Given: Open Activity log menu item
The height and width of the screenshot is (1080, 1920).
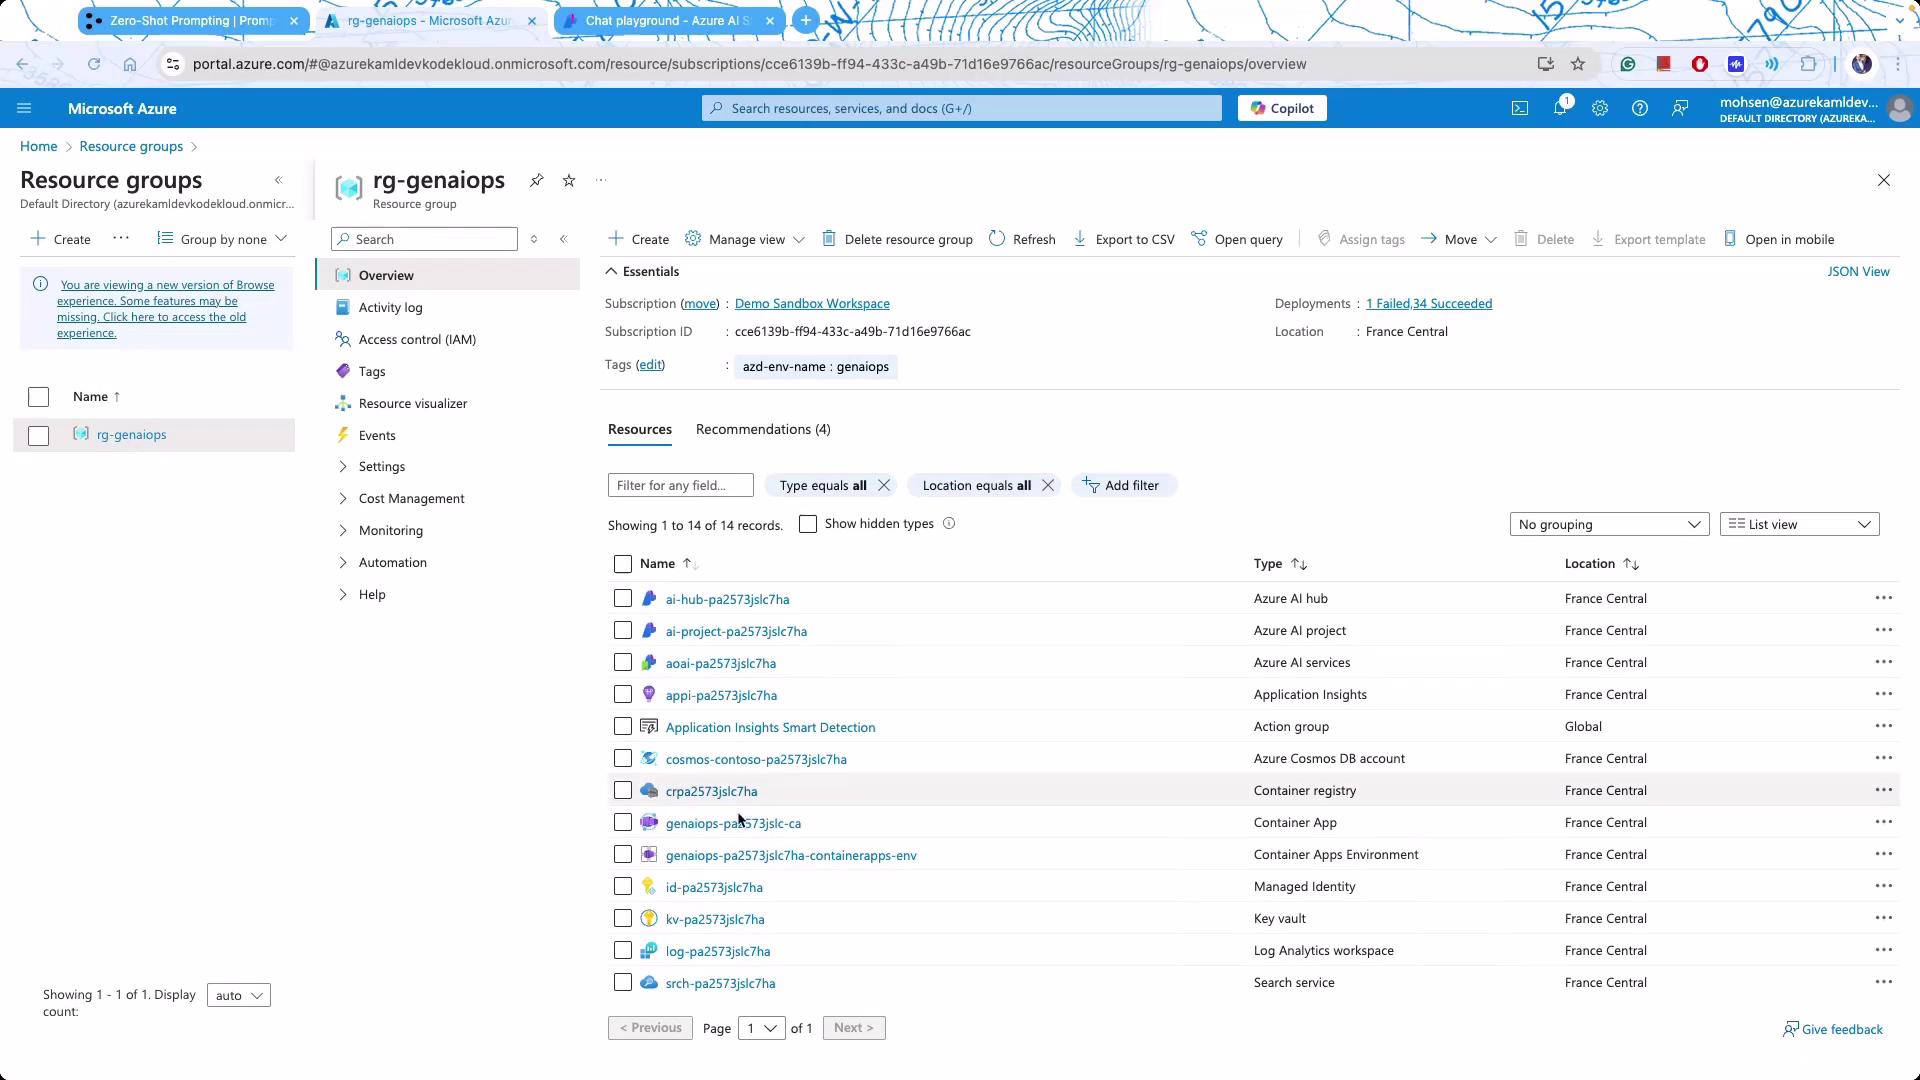Looking at the screenshot, I should click(390, 307).
